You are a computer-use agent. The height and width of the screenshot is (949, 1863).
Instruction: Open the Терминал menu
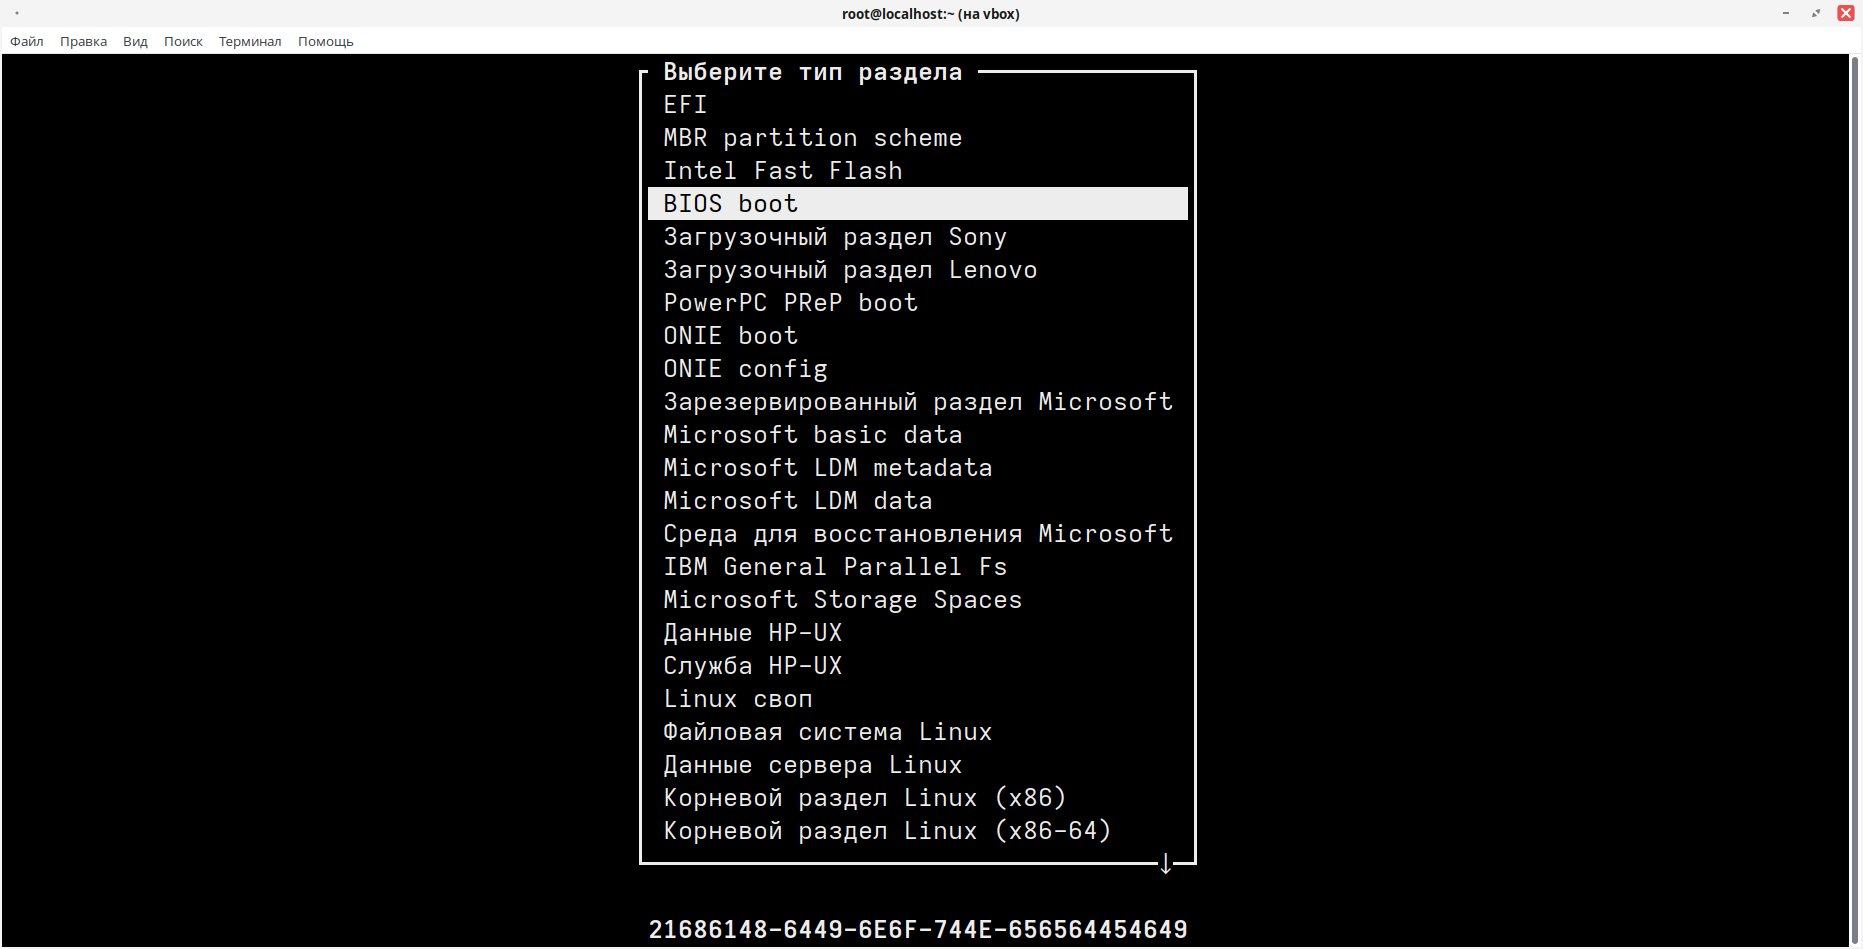250,41
